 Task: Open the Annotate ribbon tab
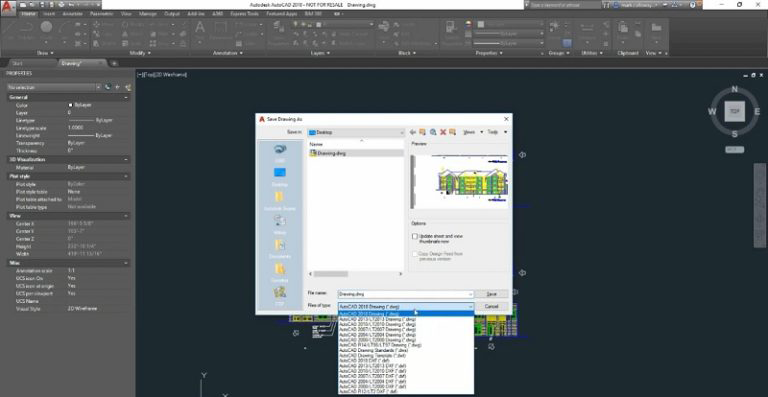[72, 14]
